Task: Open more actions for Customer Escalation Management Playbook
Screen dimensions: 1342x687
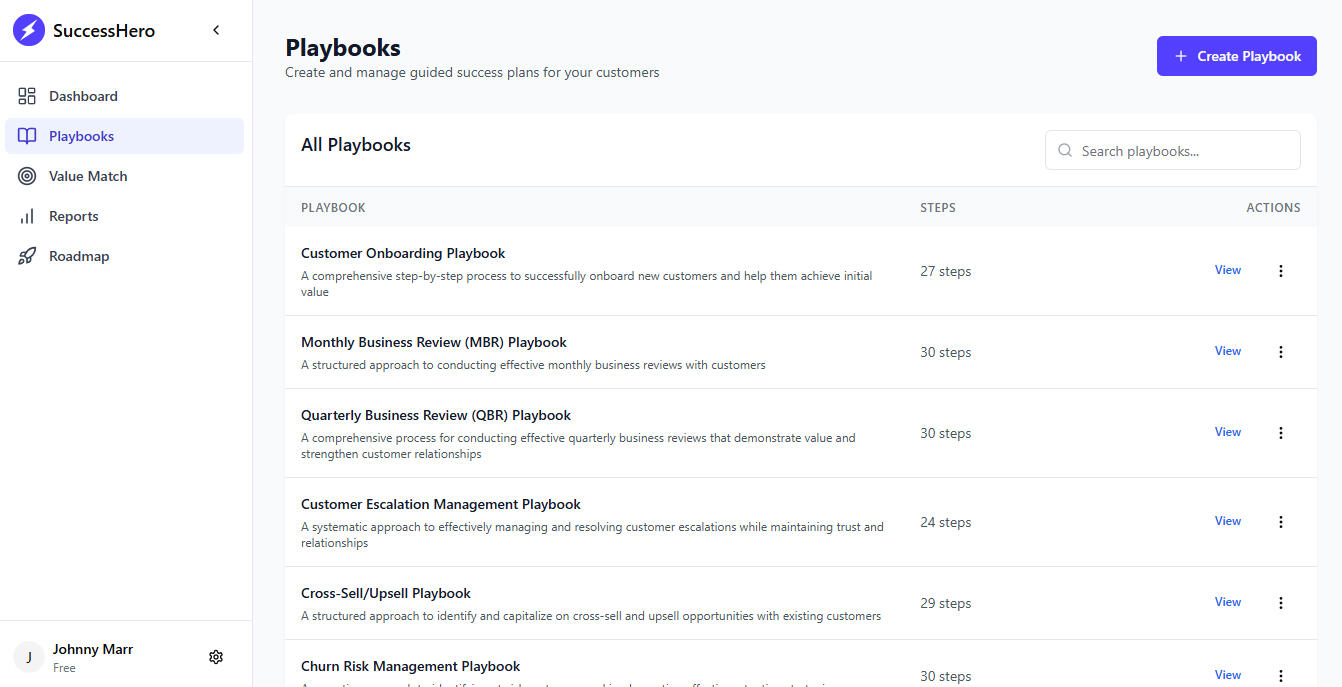Action: [x=1280, y=522]
